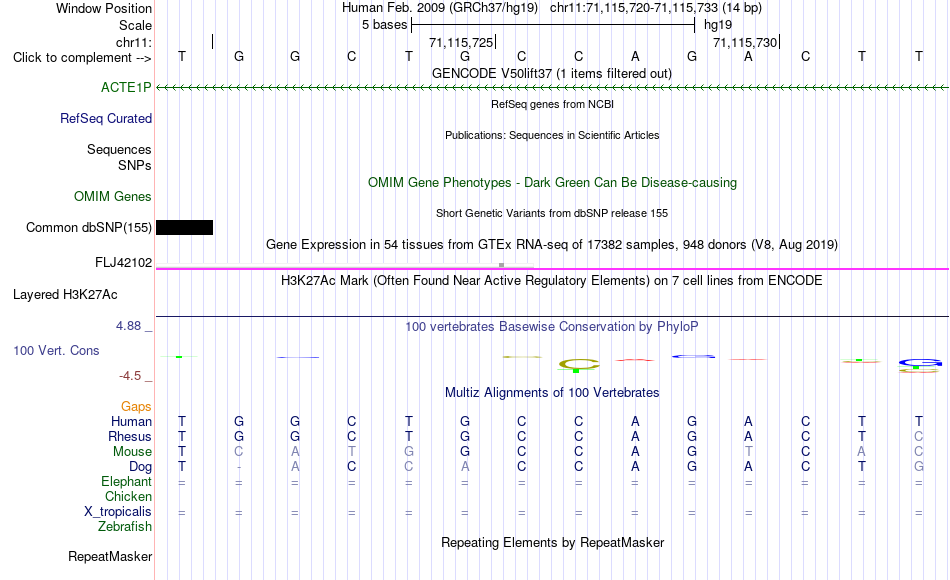
Task: Select the Zebrafish species row label
Action: [125, 526]
